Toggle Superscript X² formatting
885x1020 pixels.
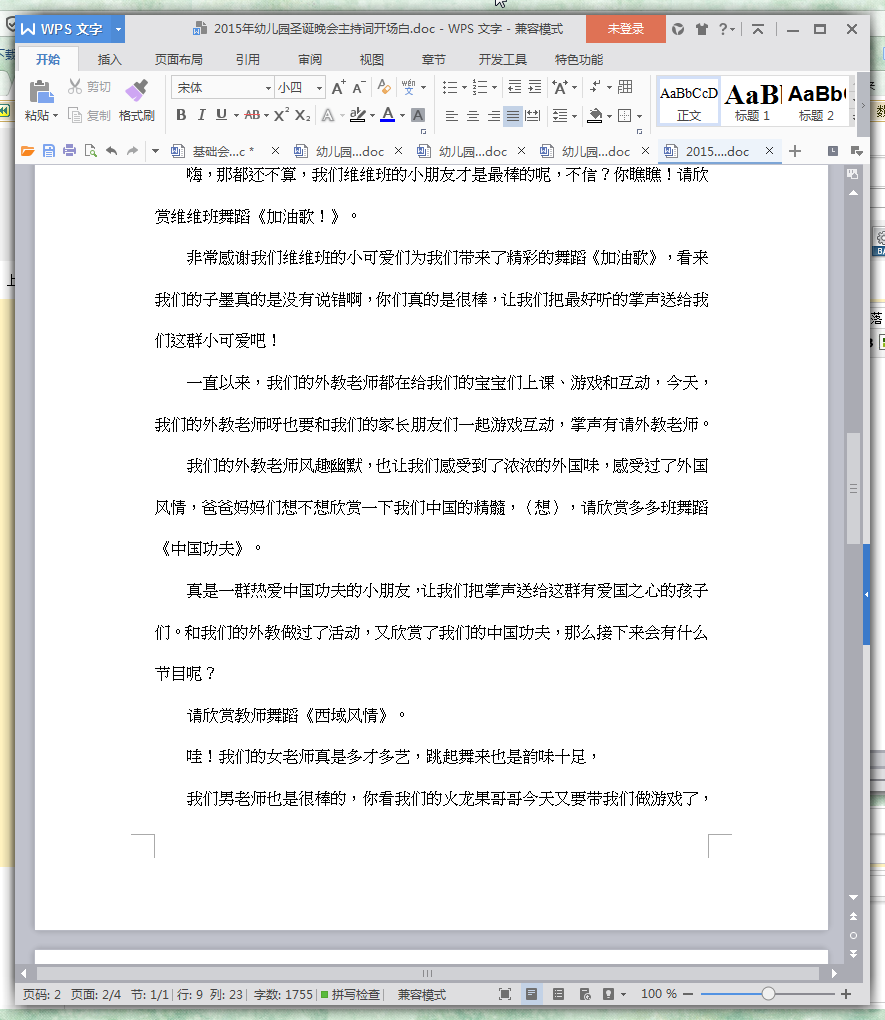click(x=281, y=115)
